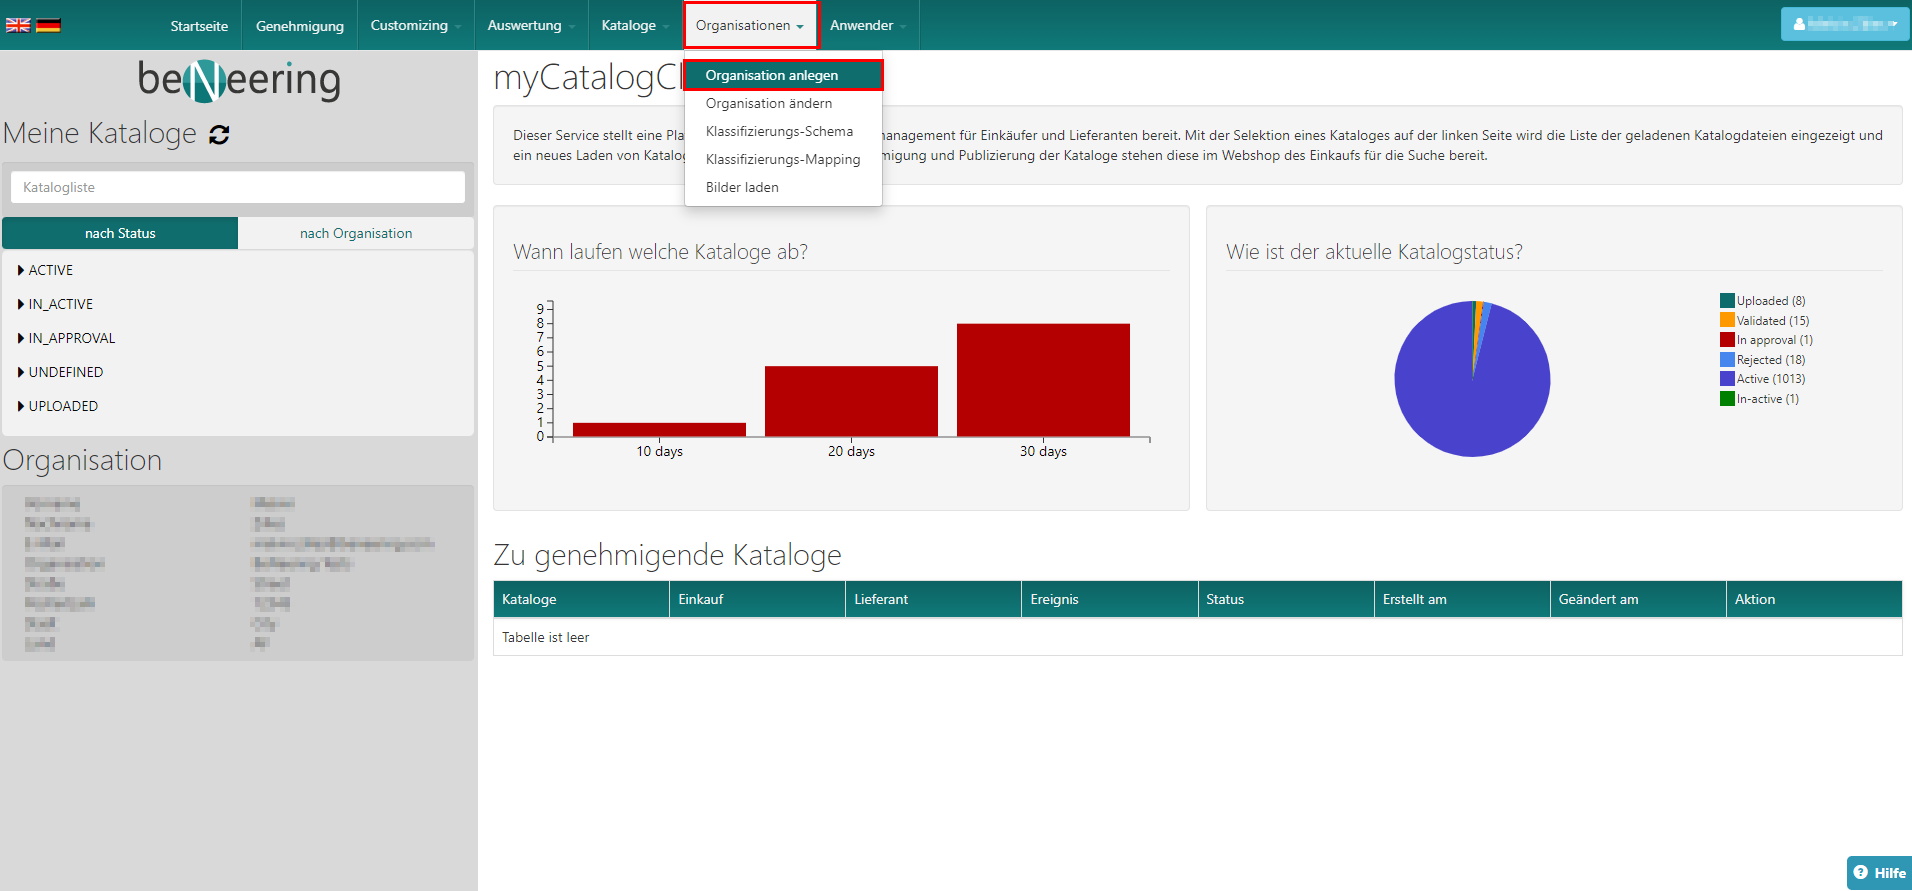Click the beNeering logo

(239, 80)
